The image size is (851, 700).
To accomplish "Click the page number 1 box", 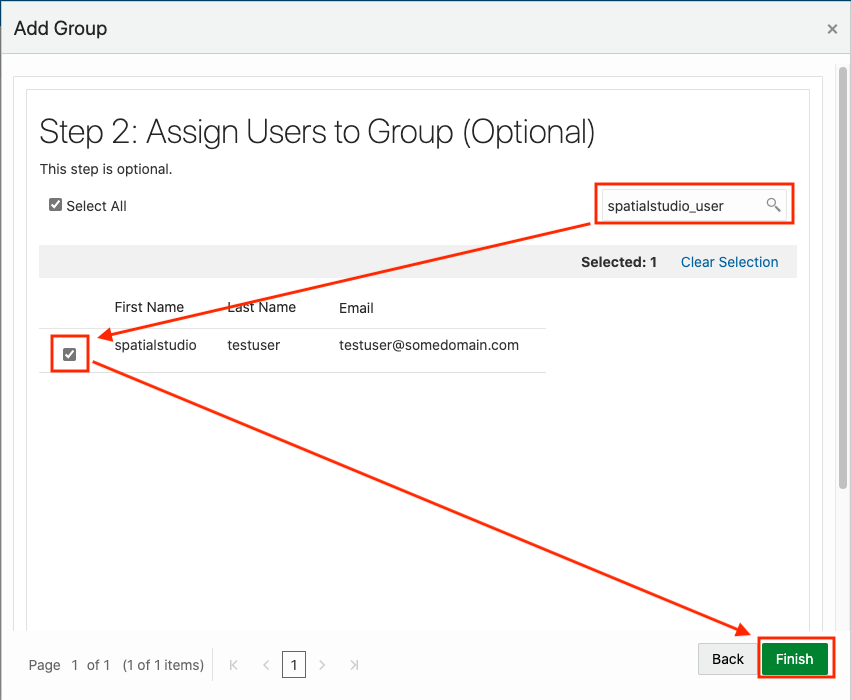I will tap(294, 665).
